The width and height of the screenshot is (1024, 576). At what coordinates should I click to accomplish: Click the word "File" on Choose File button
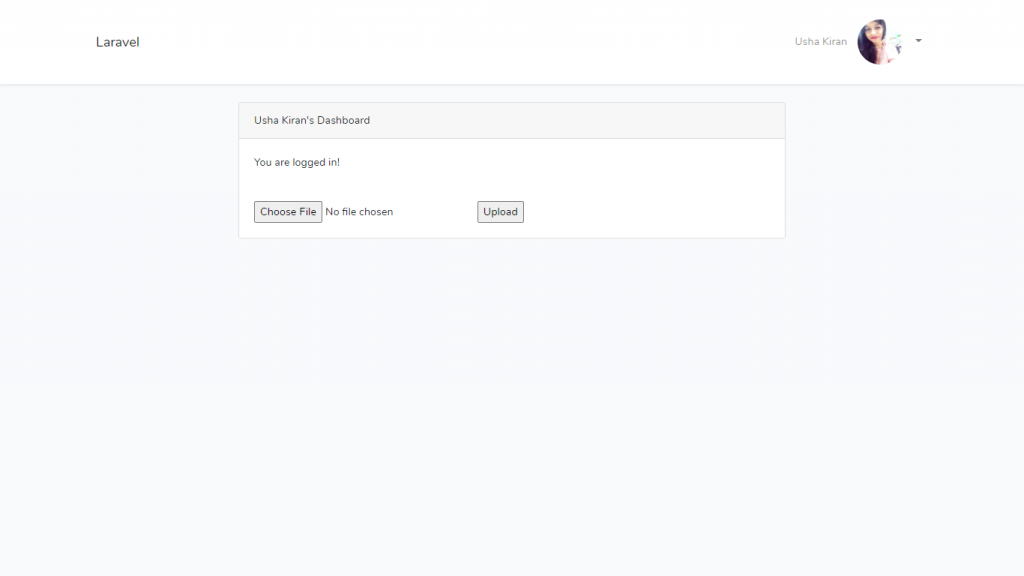(x=306, y=212)
